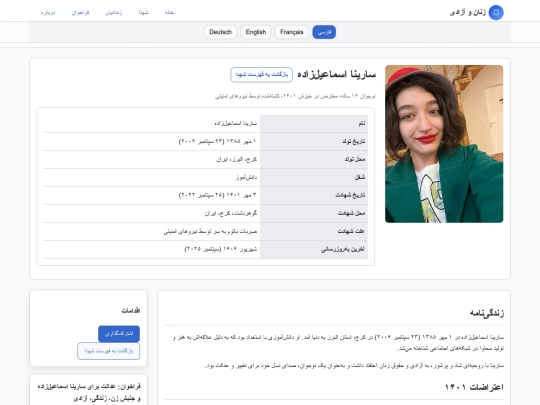The image size is (540, 405).
Task: Open the زندانیان nav link
Action: click(x=114, y=12)
